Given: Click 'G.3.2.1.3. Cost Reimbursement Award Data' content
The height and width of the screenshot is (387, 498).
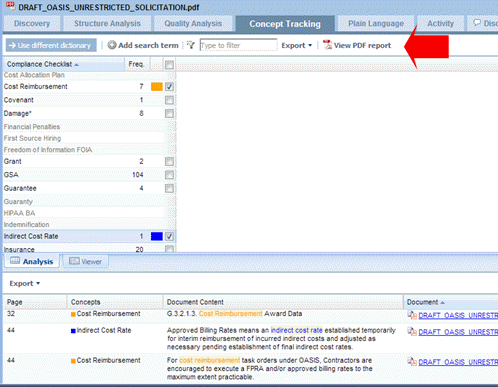Looking at the screenshot, I should click(x=234, y=314).
